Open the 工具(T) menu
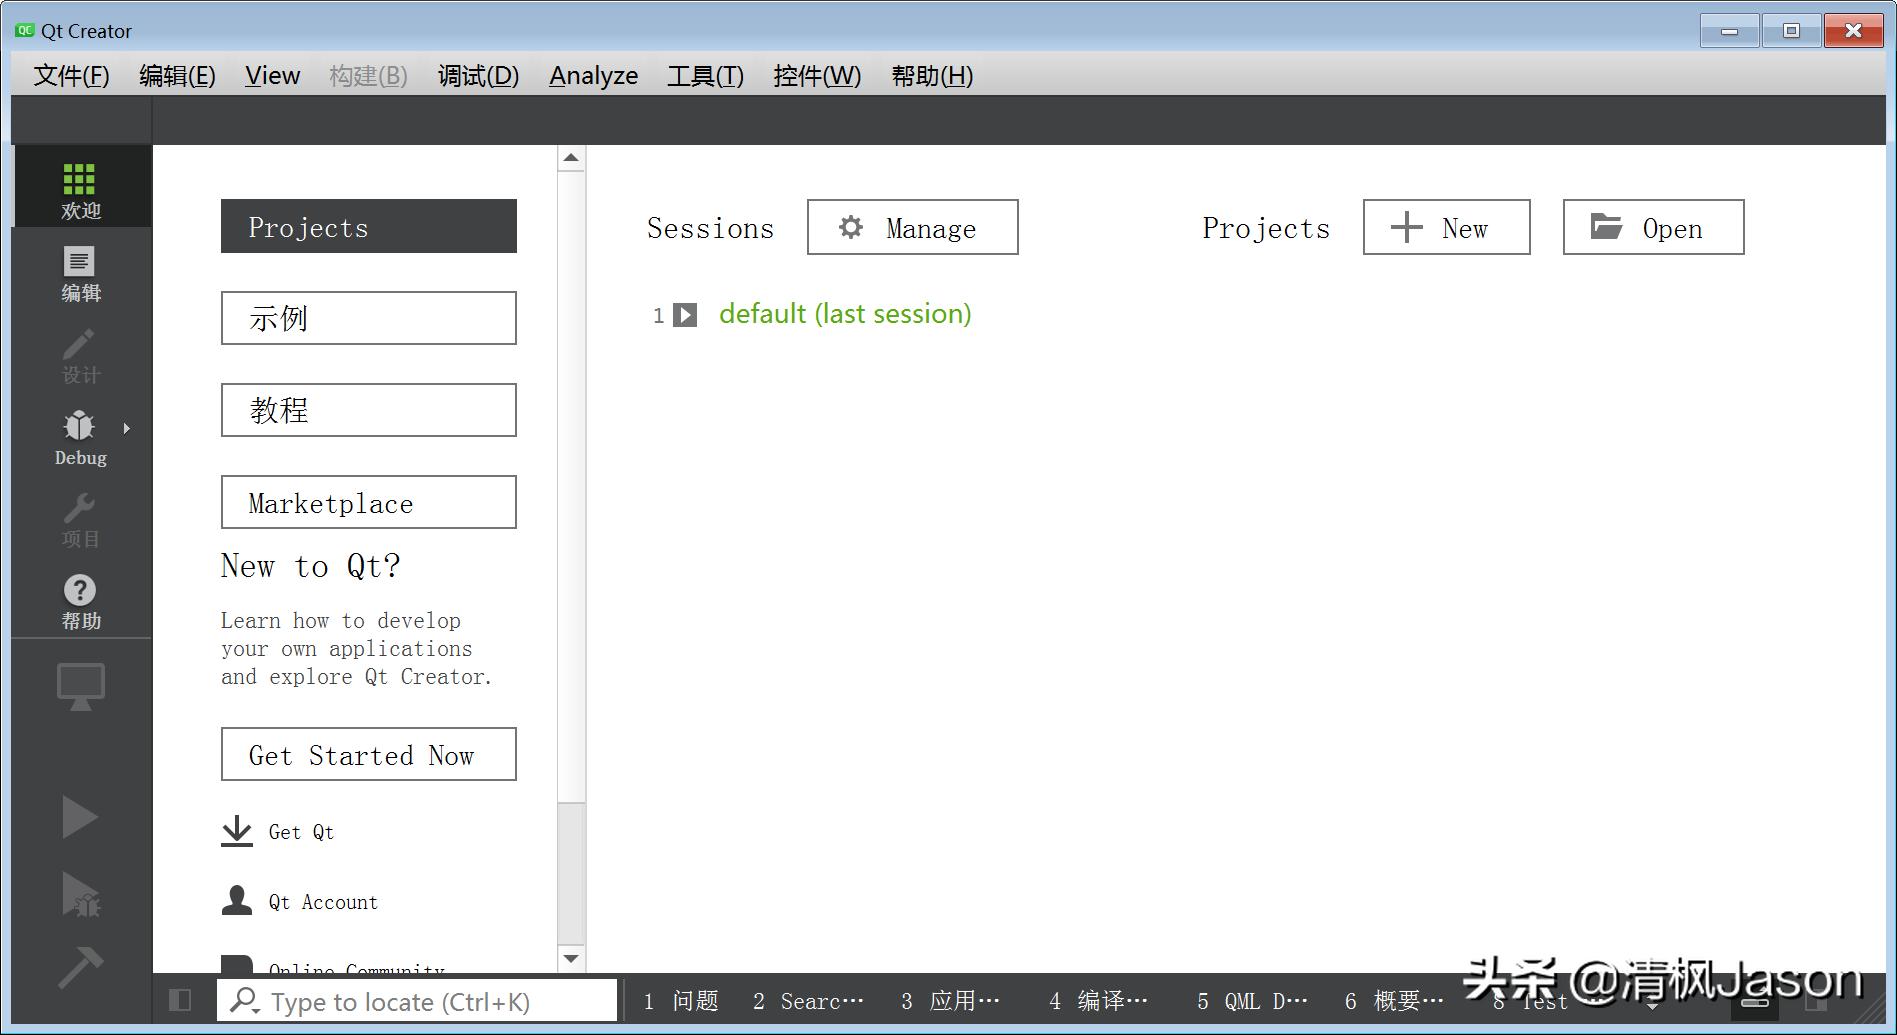 click(x=705, y=75)
